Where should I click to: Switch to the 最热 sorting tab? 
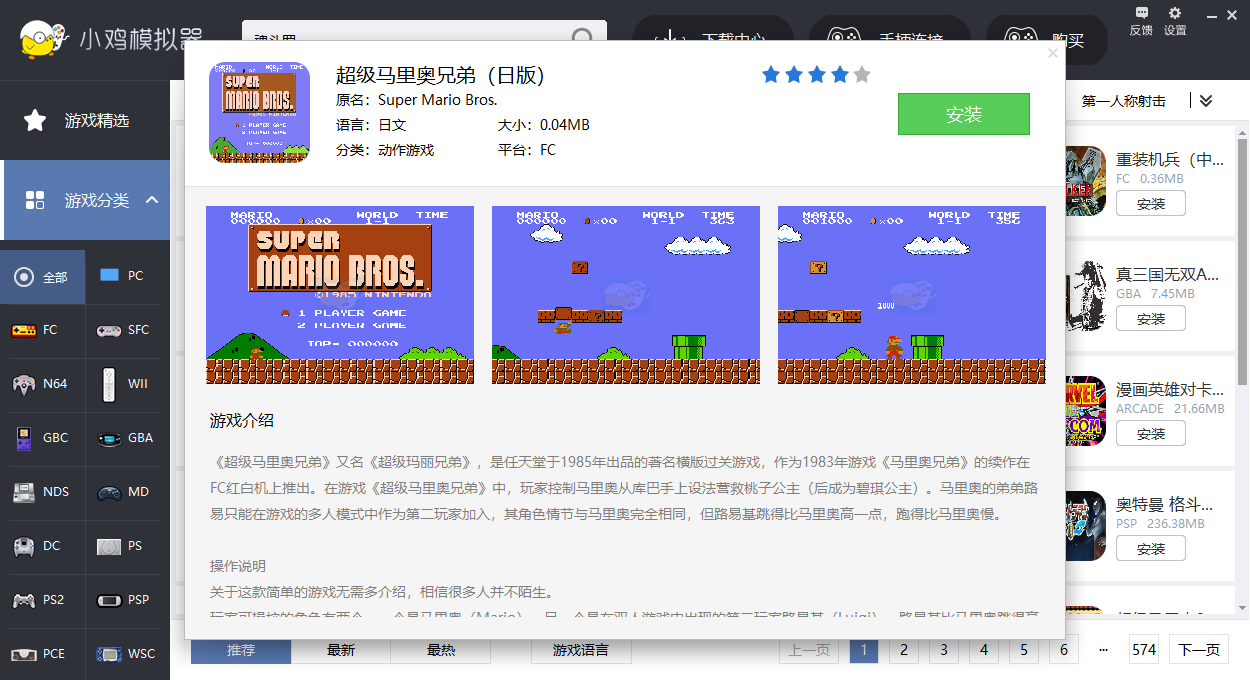point(441,650)
